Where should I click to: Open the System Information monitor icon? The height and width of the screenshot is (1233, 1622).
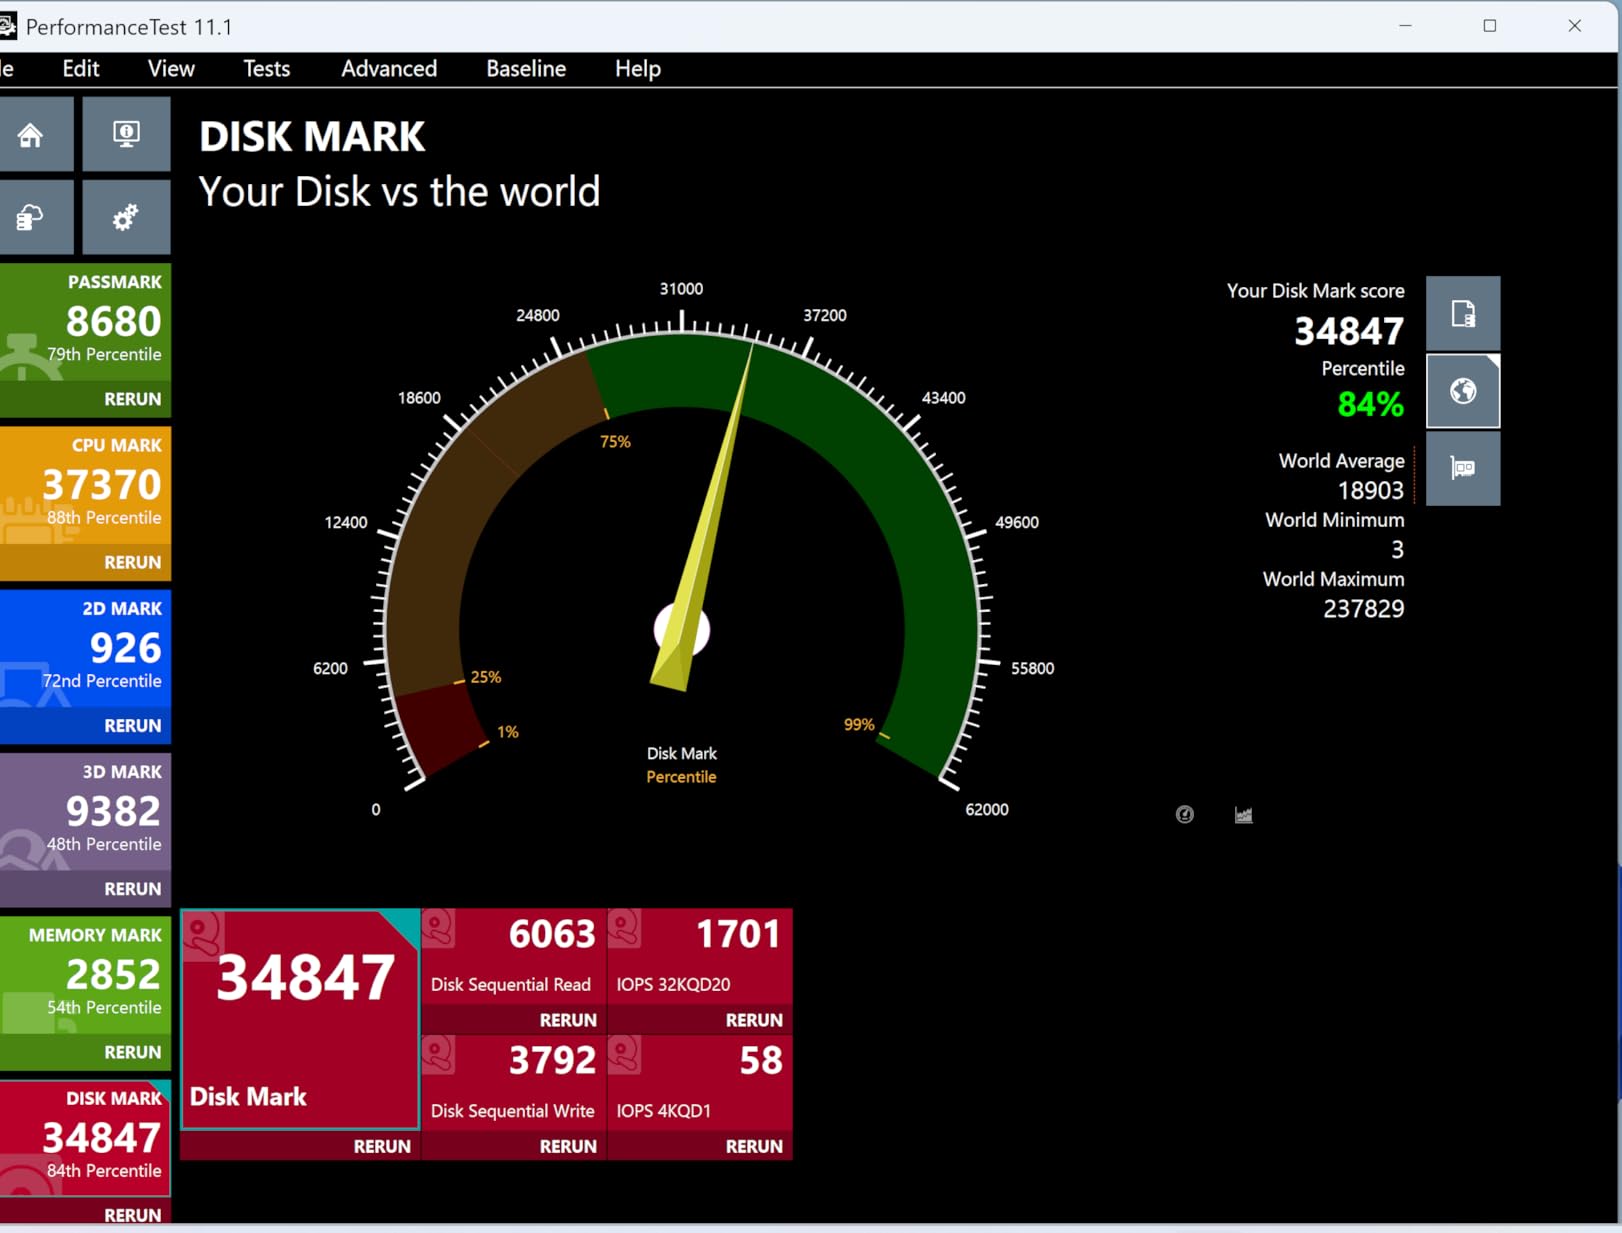pyautogui.click(x=126, y=135)
